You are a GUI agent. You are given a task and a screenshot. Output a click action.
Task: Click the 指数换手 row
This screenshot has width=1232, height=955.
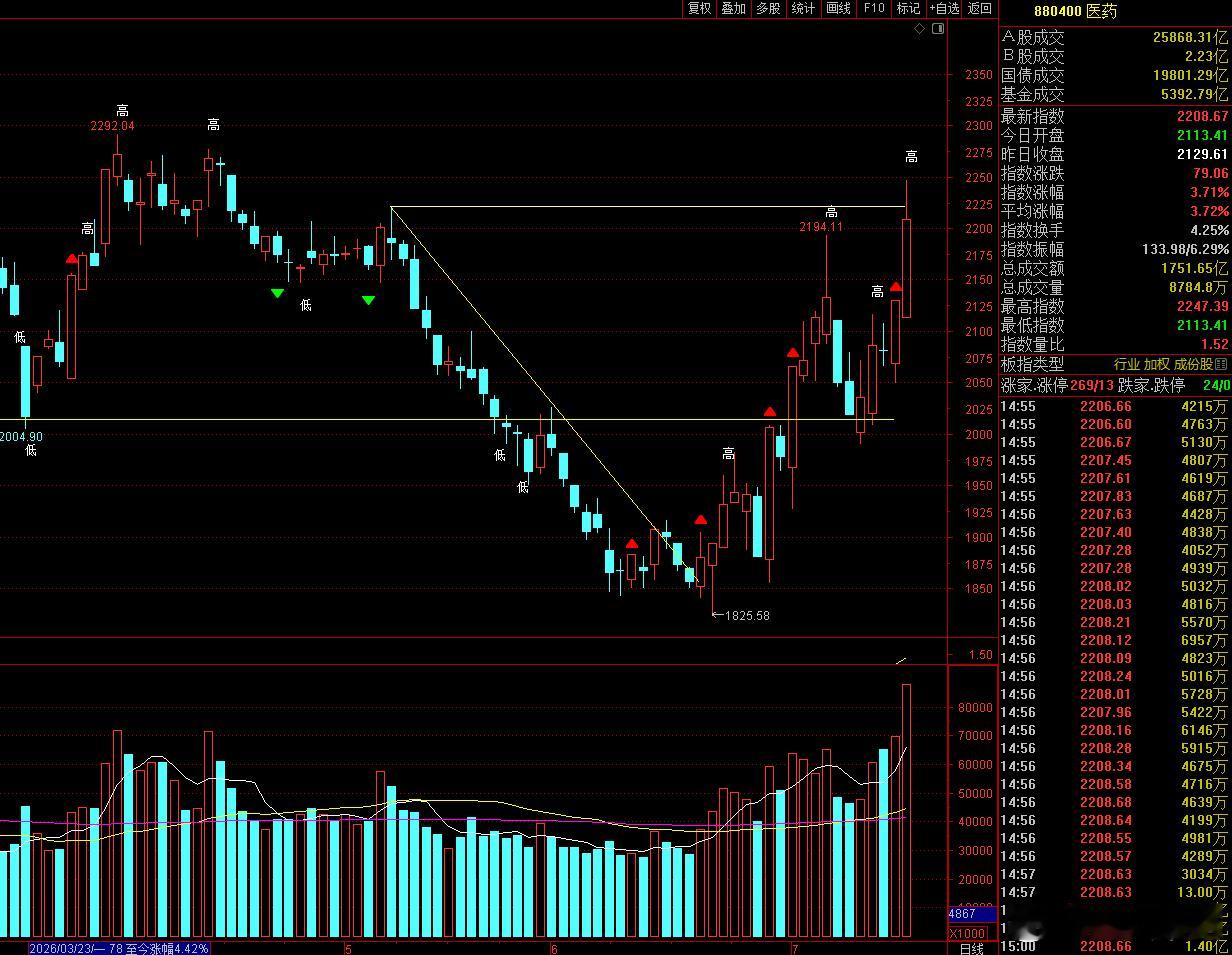coord(1115,230)
